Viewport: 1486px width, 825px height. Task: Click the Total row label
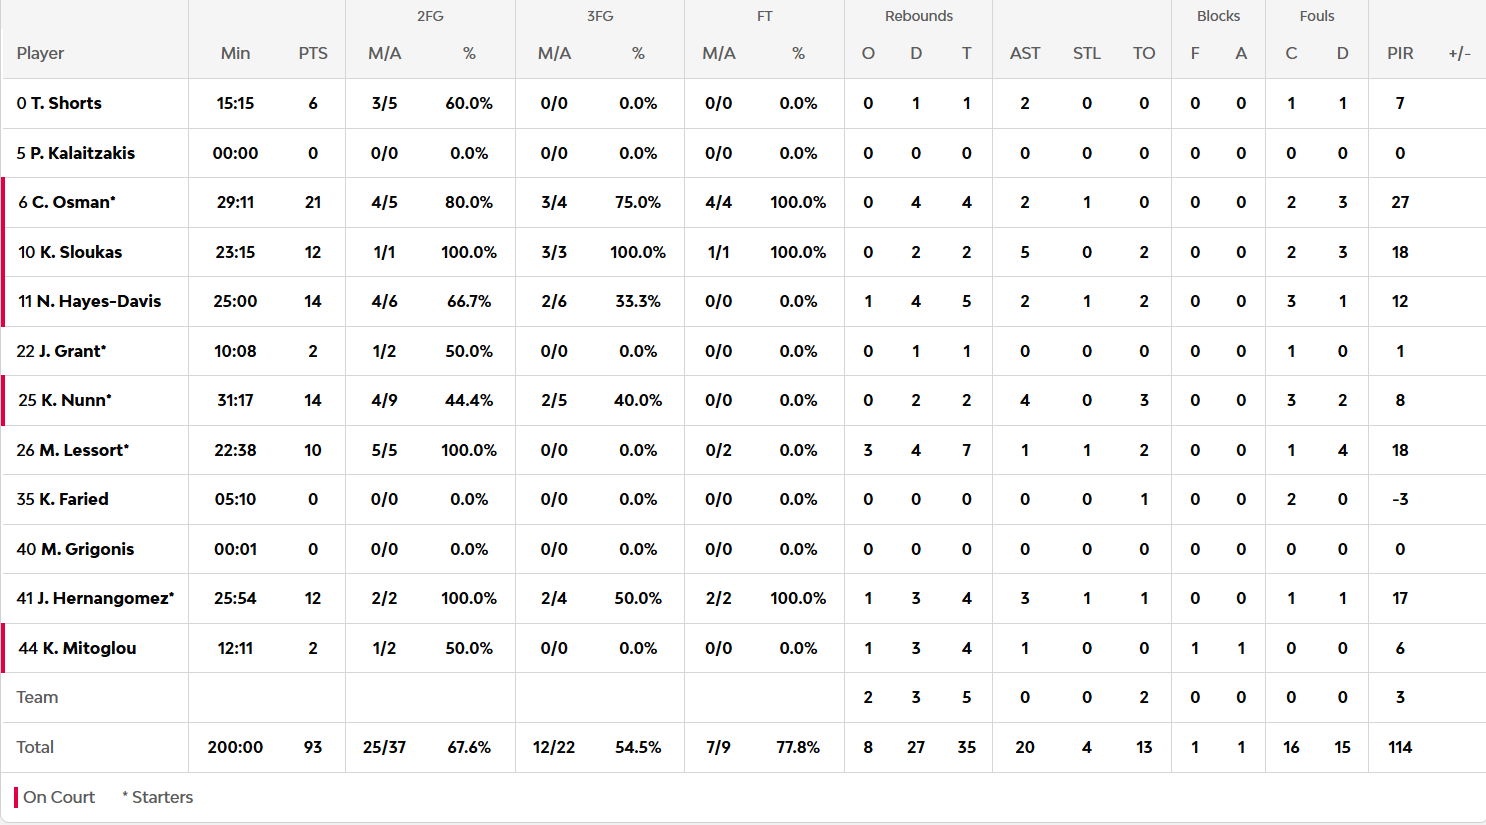(x=36, y=747)
